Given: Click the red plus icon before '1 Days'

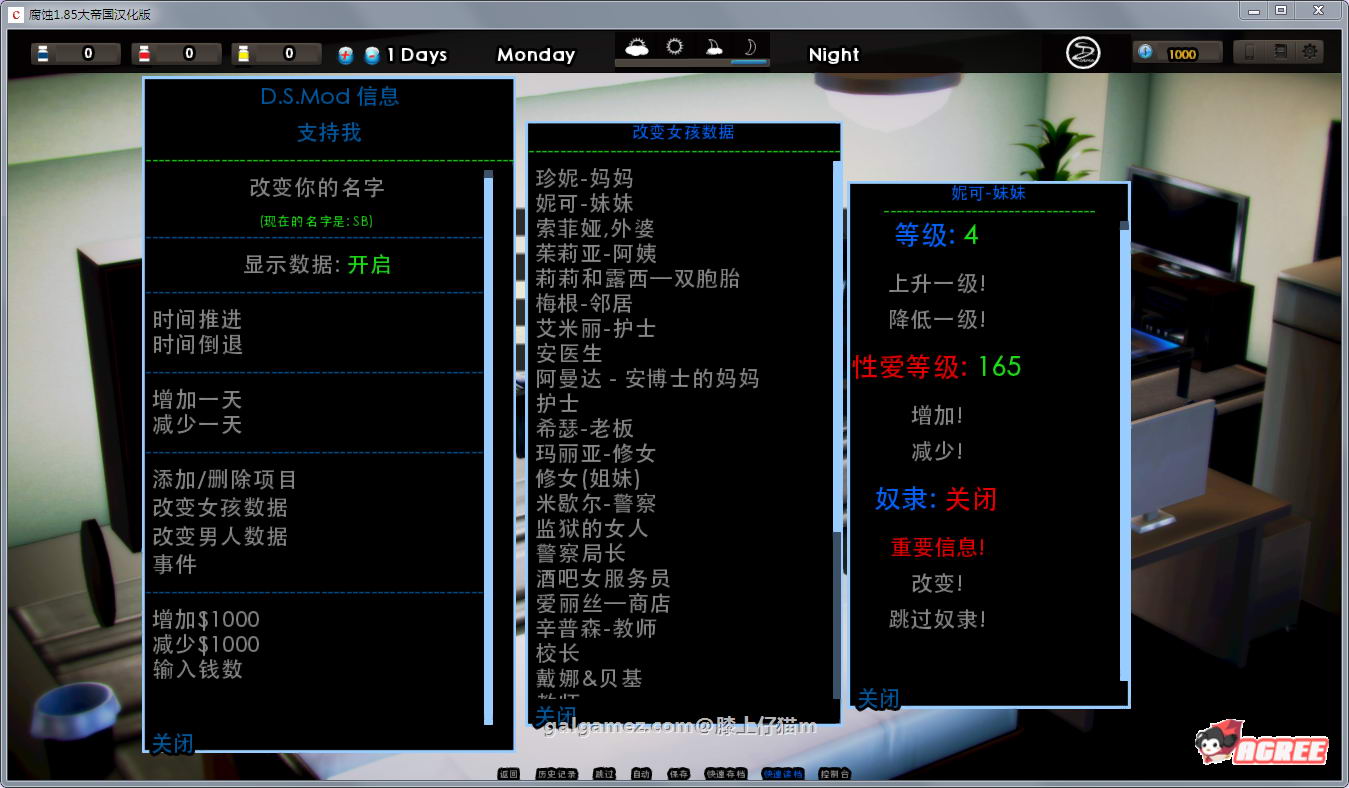Looking at the screenshot, I should click(344, 55).
